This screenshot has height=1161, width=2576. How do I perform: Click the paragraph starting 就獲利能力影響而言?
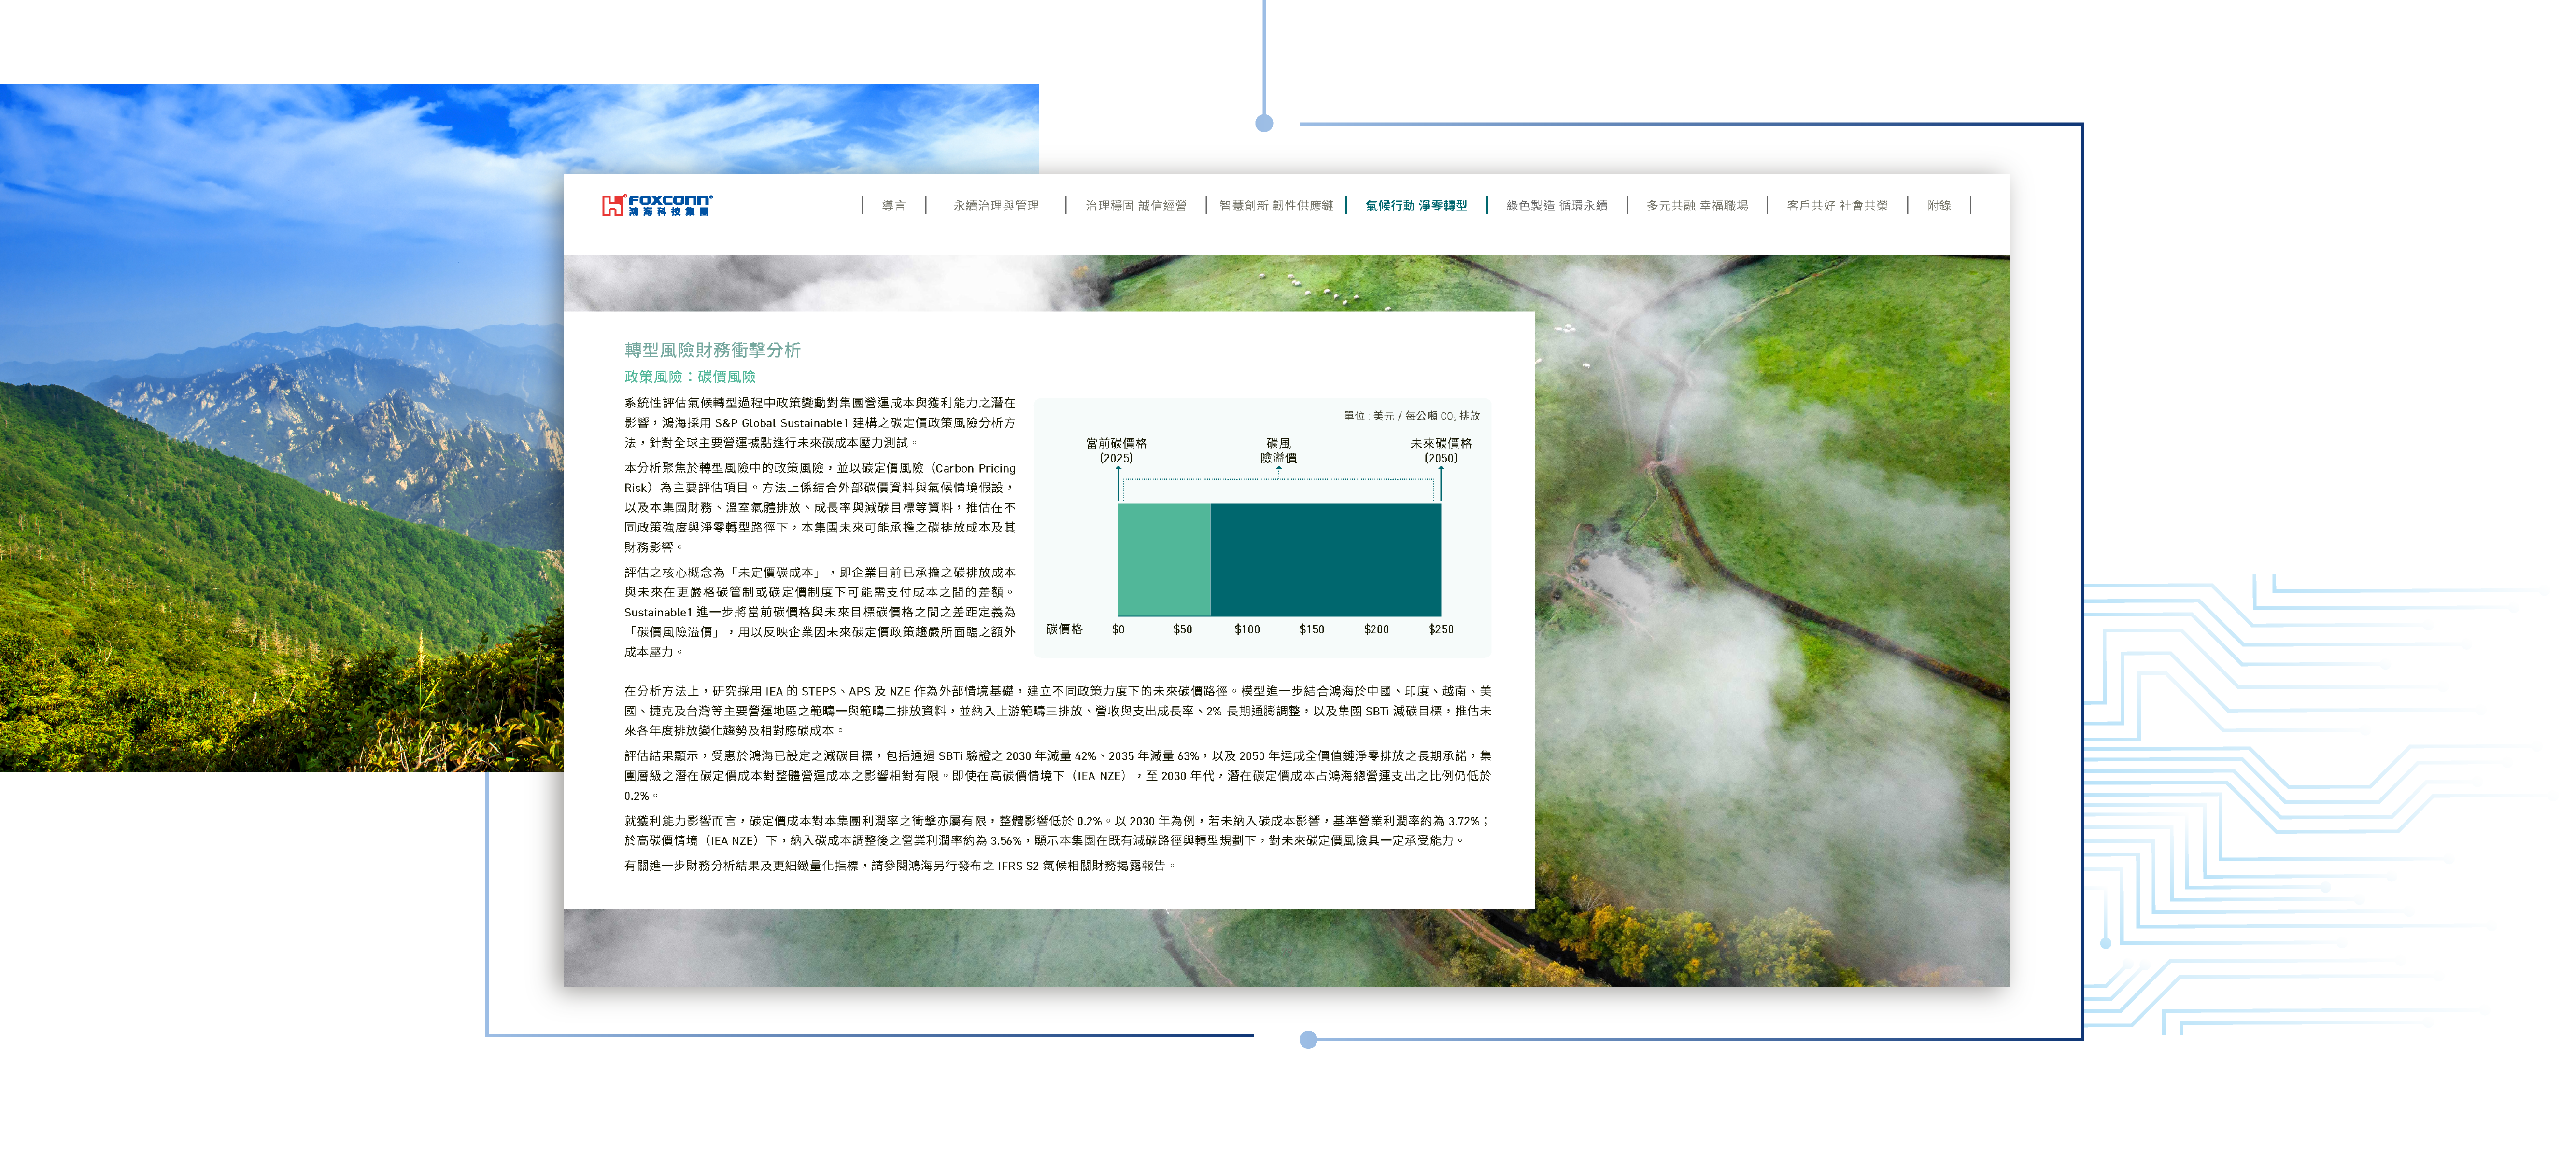pyautogui.click(x=1057, y=831)
